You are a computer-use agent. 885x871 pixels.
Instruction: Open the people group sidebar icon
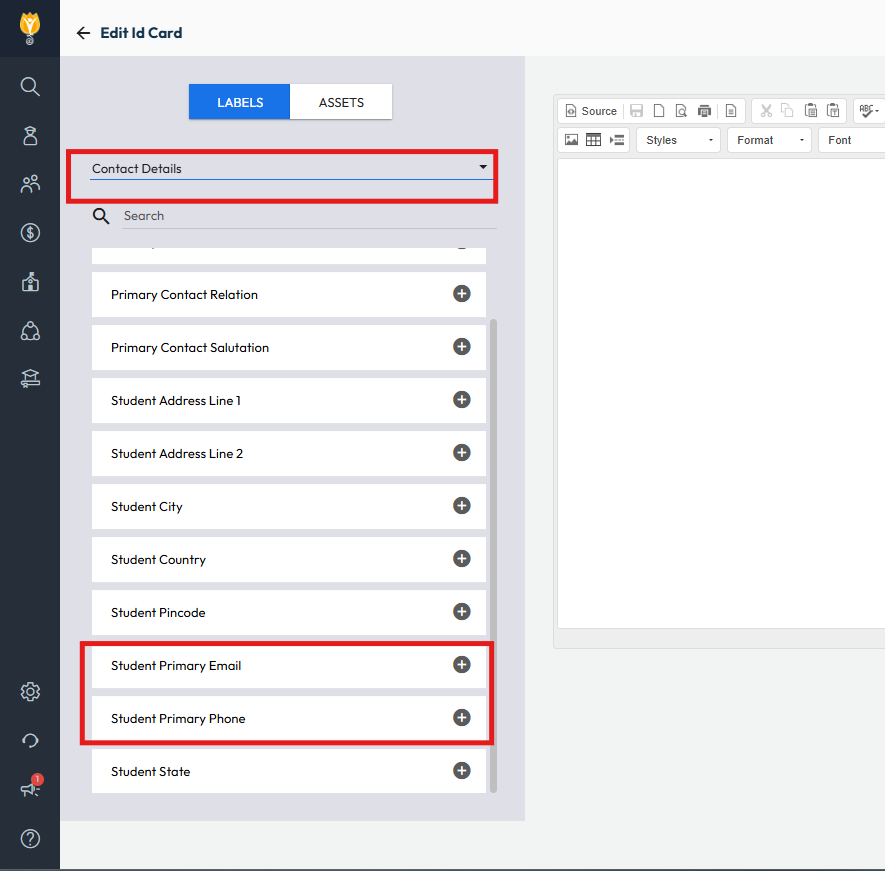click(30, 184)
